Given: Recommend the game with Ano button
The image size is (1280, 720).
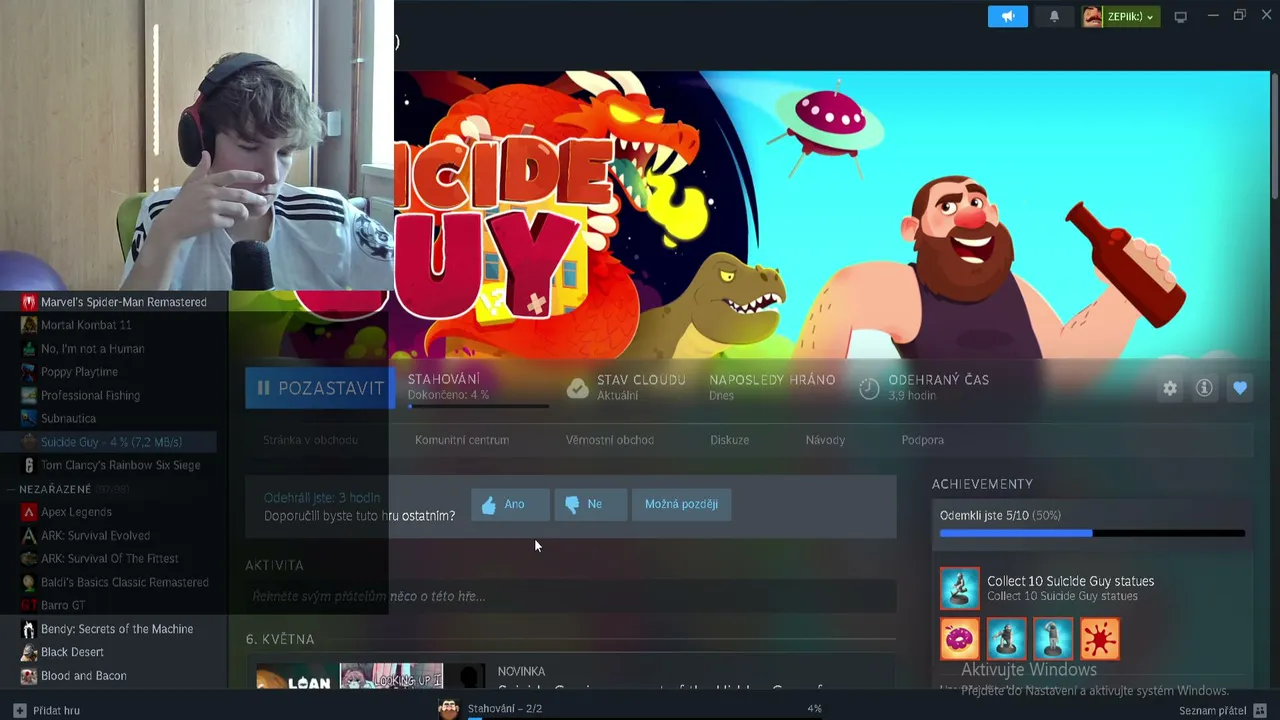Looking at the screenshot, I should (510, 505).
